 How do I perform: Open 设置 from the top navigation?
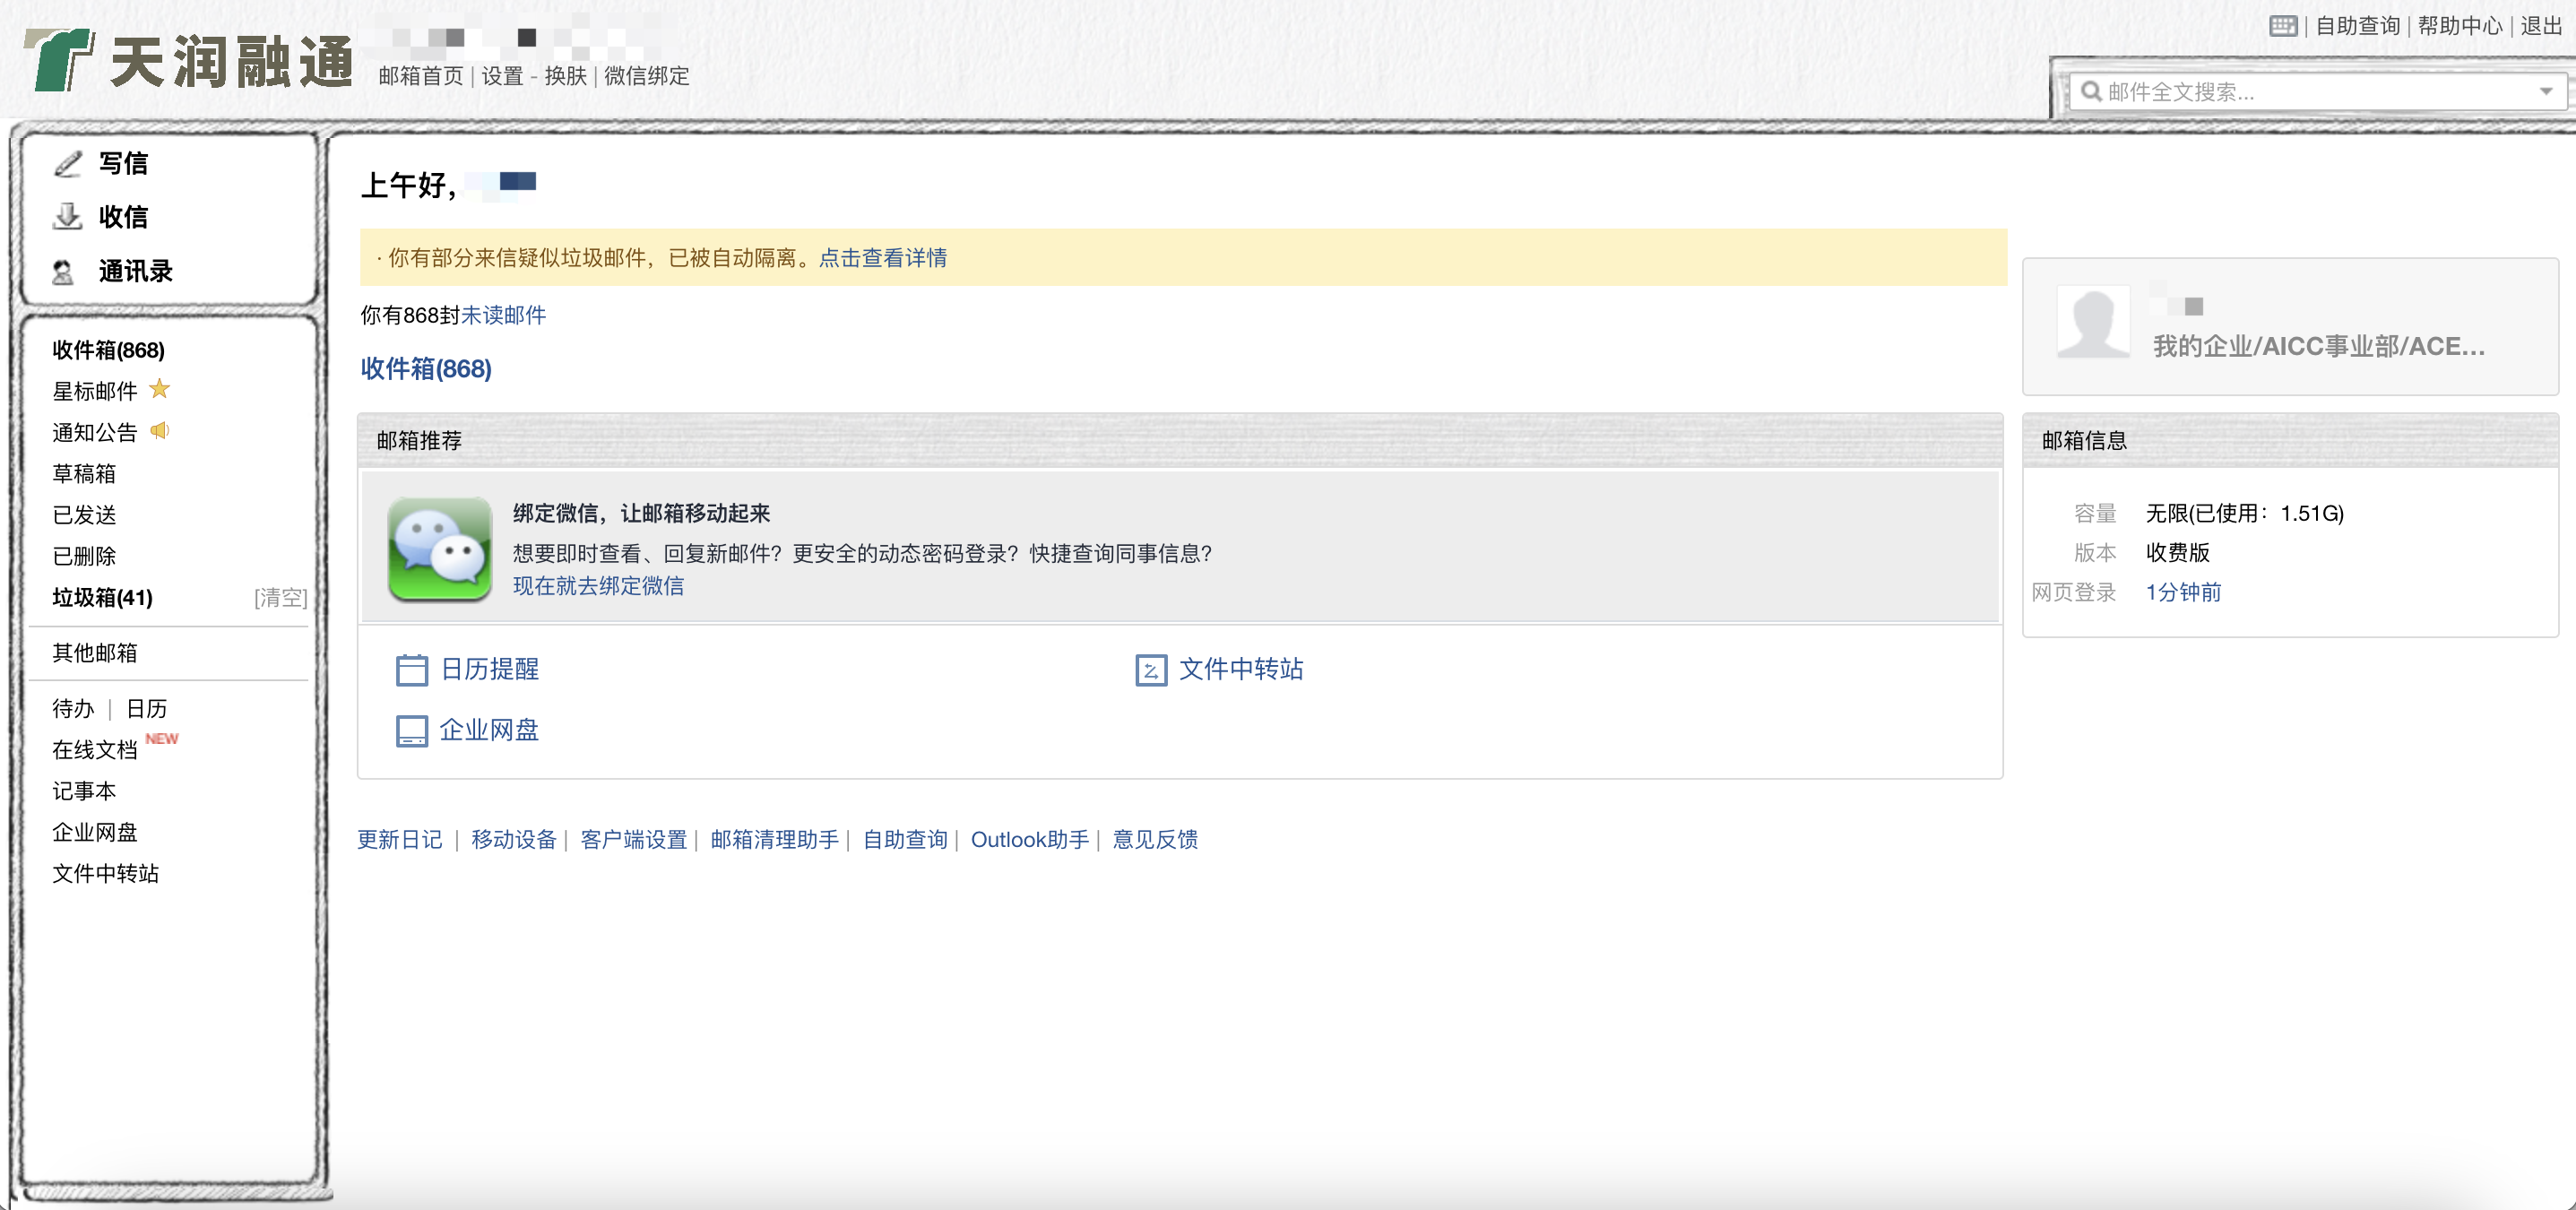point(502,76)
